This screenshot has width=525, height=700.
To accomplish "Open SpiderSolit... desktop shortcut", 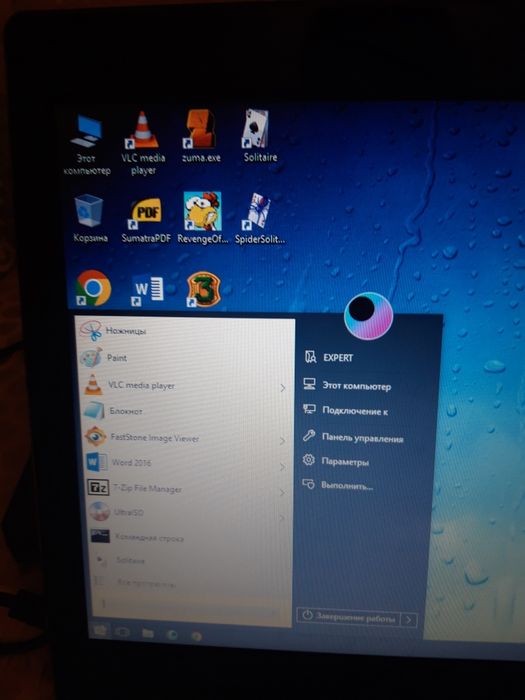I will coord(259,218).
